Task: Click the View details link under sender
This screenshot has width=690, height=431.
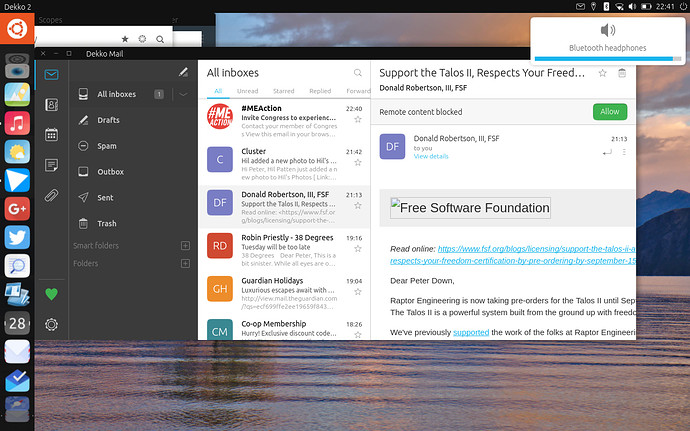Action: [431, 157]
